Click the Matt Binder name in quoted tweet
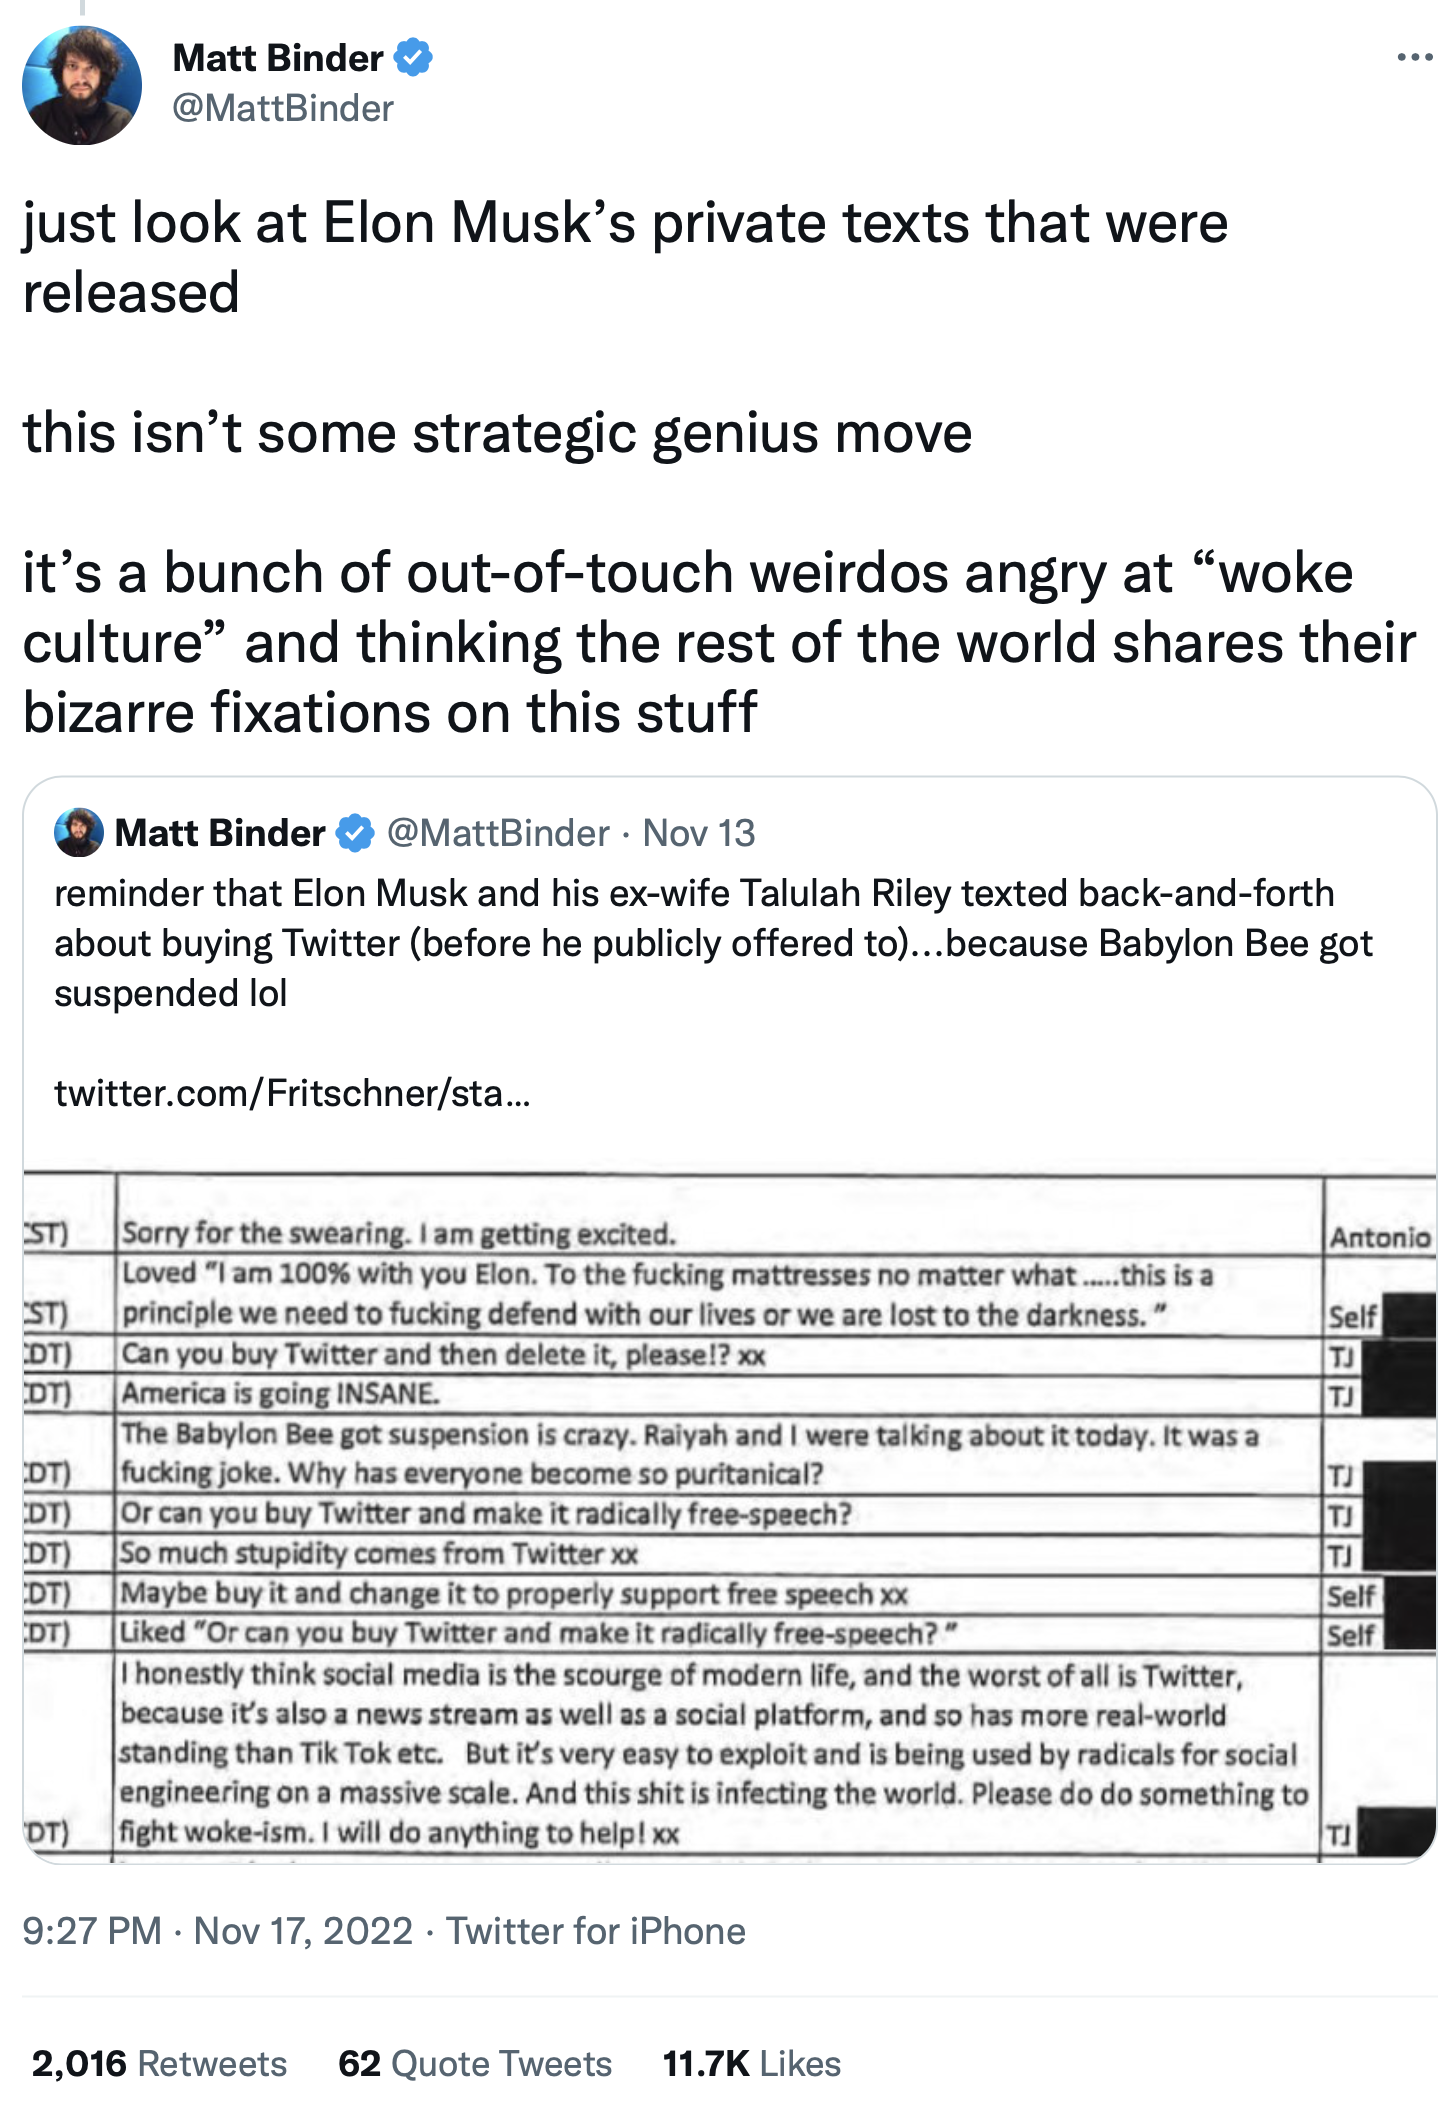The image size is (1452, 2123). tap(220, 833)
